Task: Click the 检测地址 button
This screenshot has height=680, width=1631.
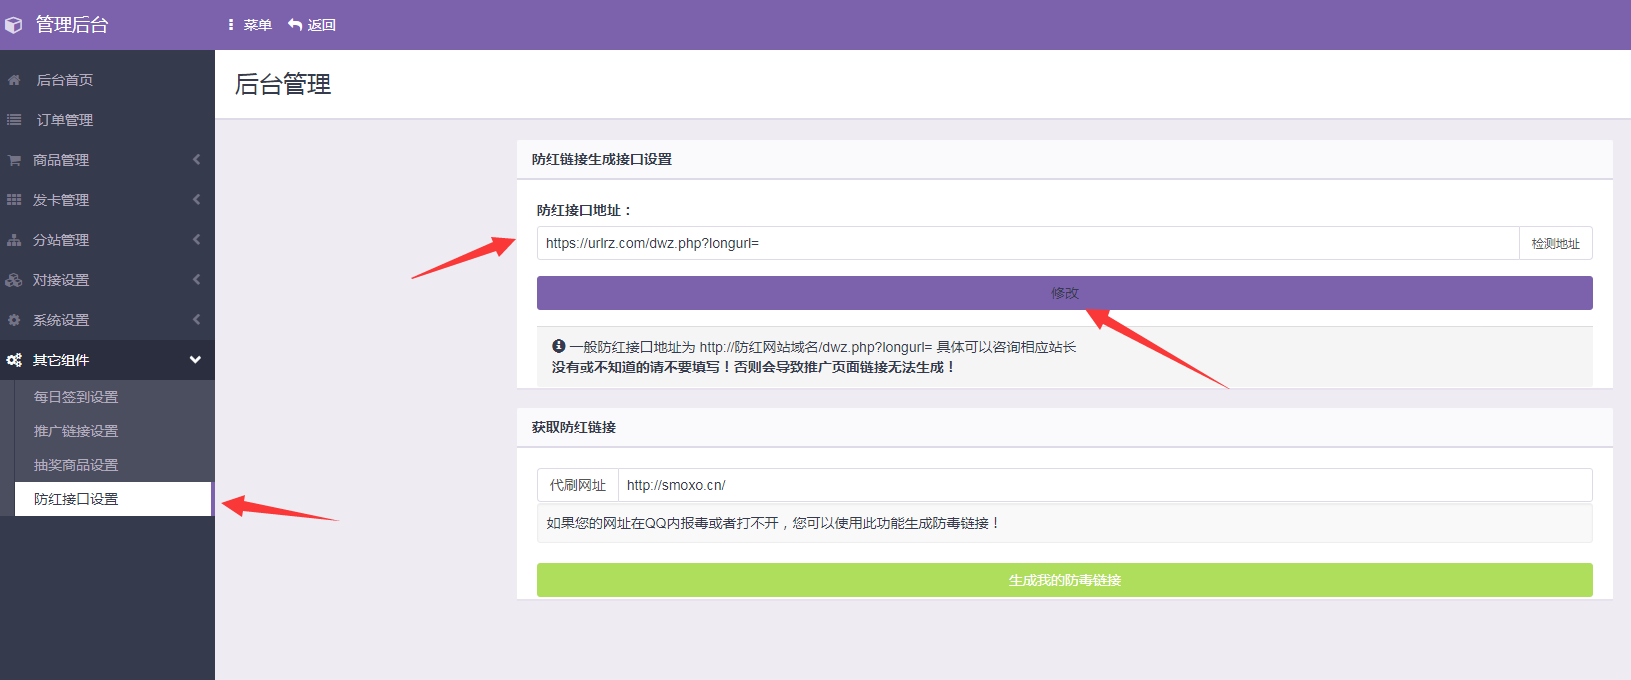Action: pyautogui.click(x=1555, y=244)
